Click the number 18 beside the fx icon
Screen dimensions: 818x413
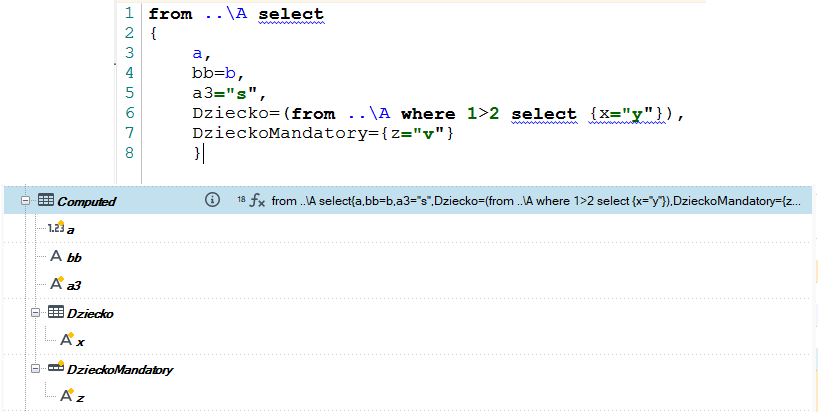coord(241,199)
